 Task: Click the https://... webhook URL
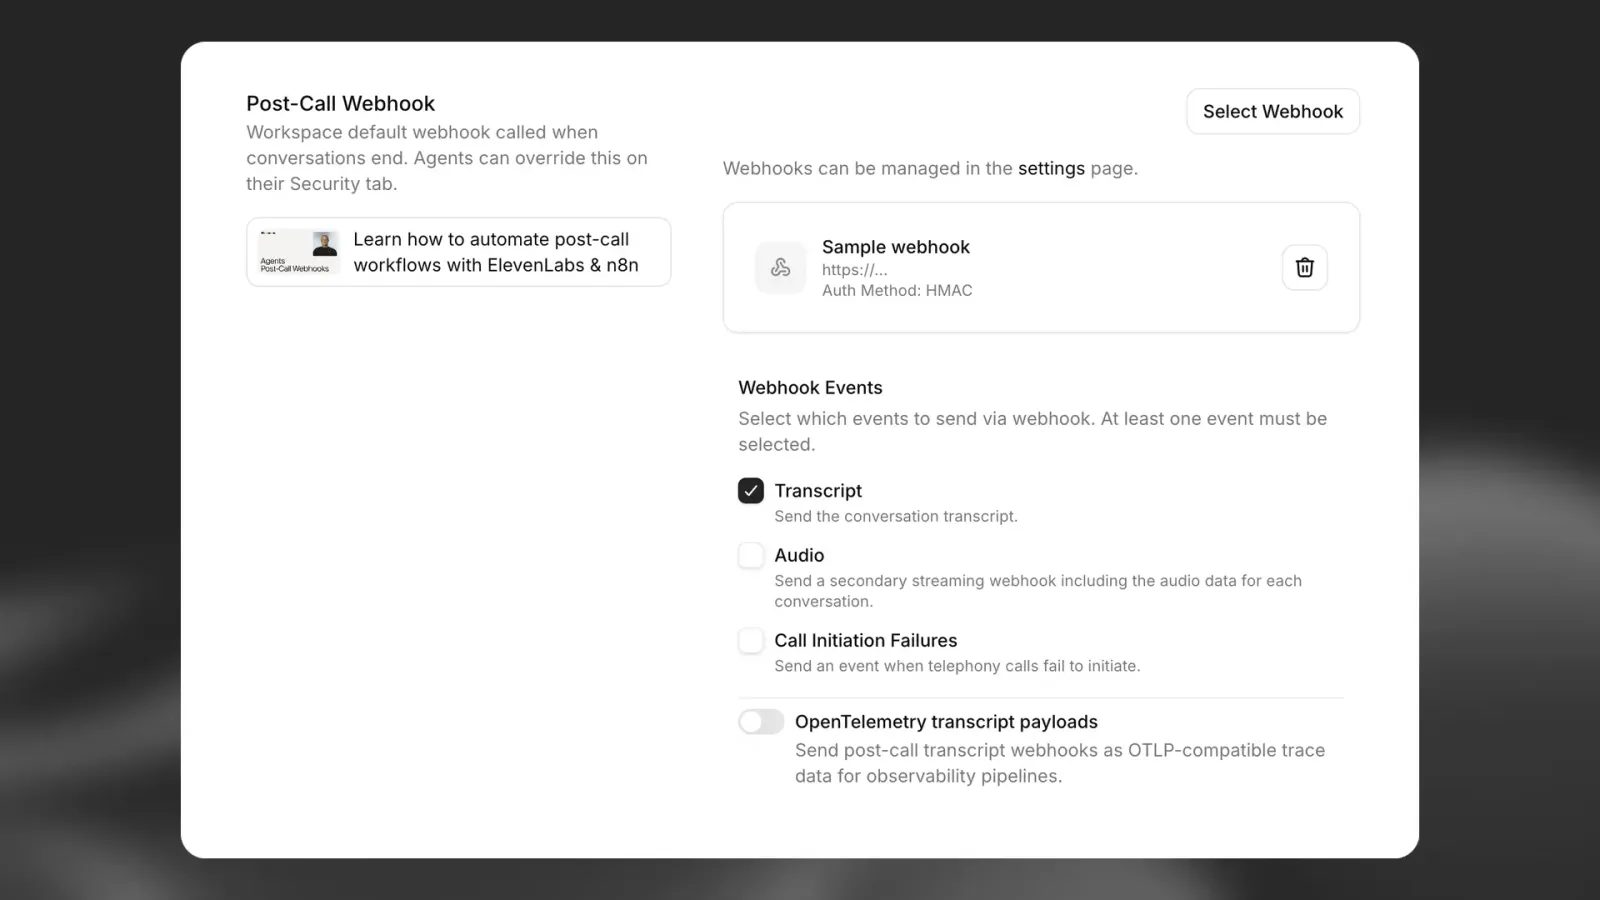854,269
